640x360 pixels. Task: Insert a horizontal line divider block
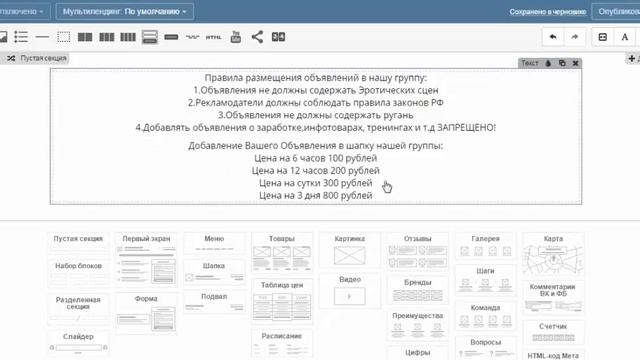[x=42, y=37]
